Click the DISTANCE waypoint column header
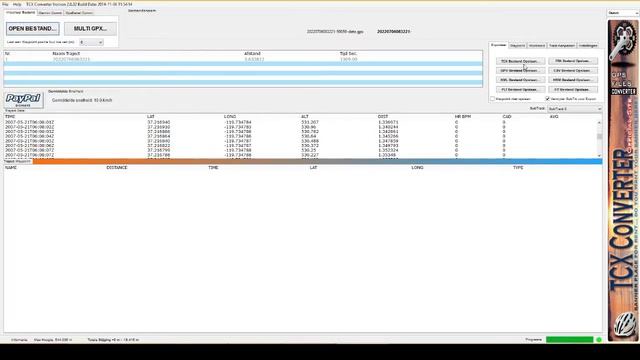 117,168
